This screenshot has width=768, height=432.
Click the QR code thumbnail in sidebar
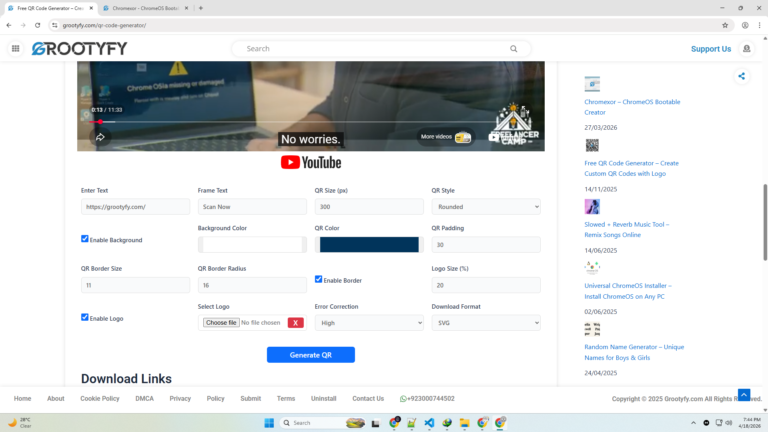click(592, 145)
